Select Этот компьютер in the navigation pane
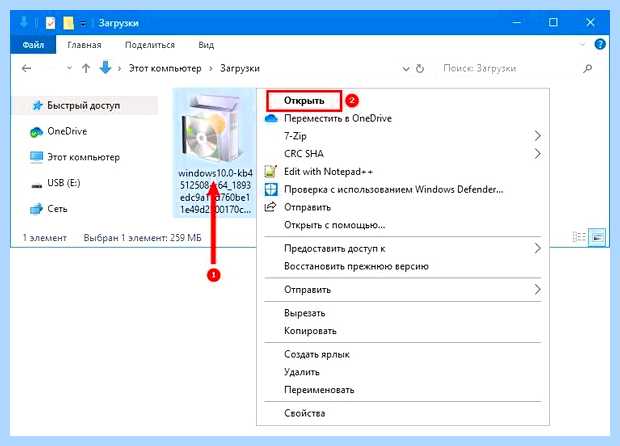620x446 pixels. coord(75,157)
